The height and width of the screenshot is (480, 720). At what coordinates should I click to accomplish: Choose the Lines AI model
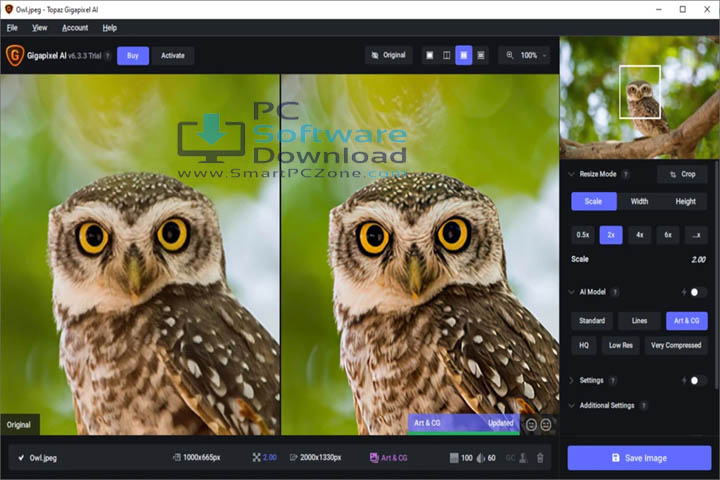[639, 321]
